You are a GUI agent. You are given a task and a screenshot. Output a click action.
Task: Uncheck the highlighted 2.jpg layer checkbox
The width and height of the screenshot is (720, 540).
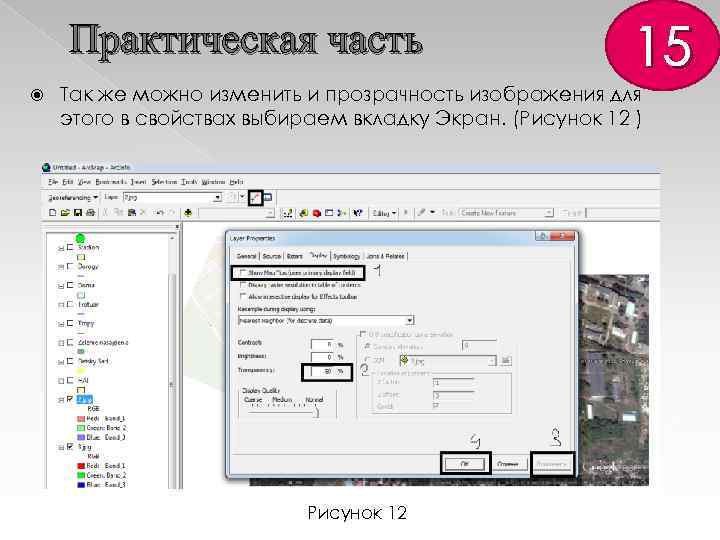70,399
